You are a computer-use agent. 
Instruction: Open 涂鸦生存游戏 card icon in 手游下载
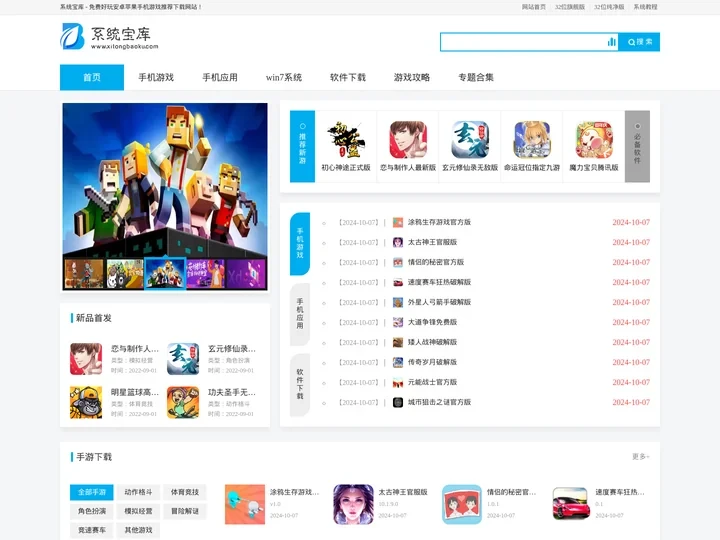[x=245, y=504]
